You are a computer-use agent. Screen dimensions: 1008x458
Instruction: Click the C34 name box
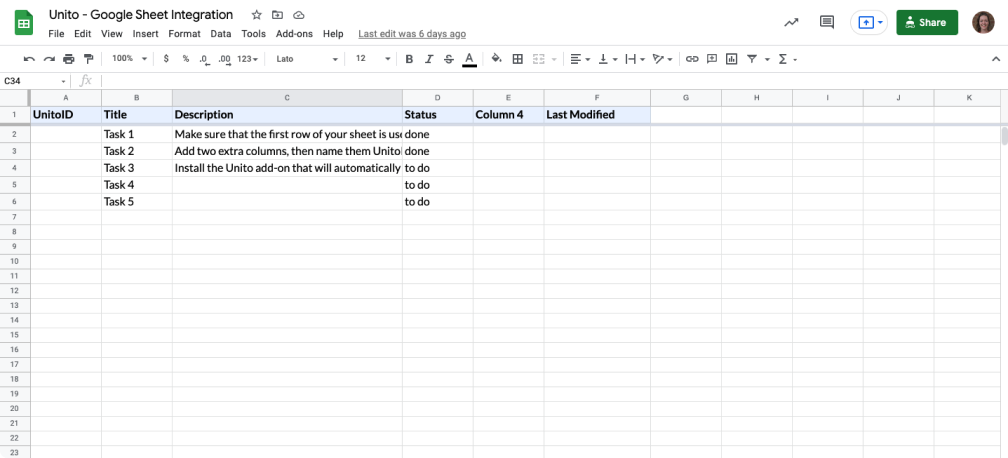tap(35, 81)
